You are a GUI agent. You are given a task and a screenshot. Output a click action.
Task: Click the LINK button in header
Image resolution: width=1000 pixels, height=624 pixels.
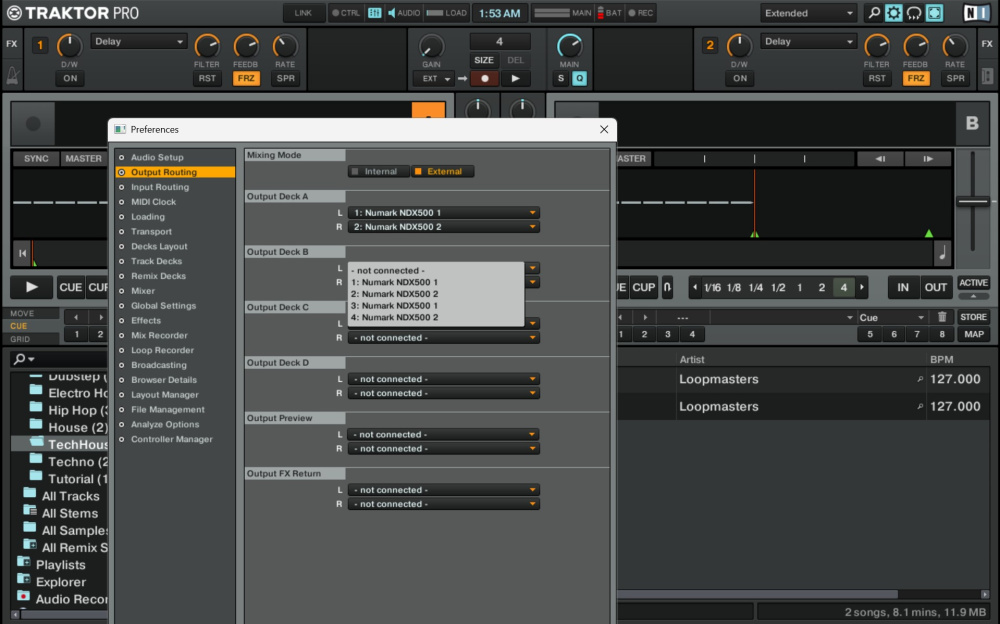click(303, 13)
